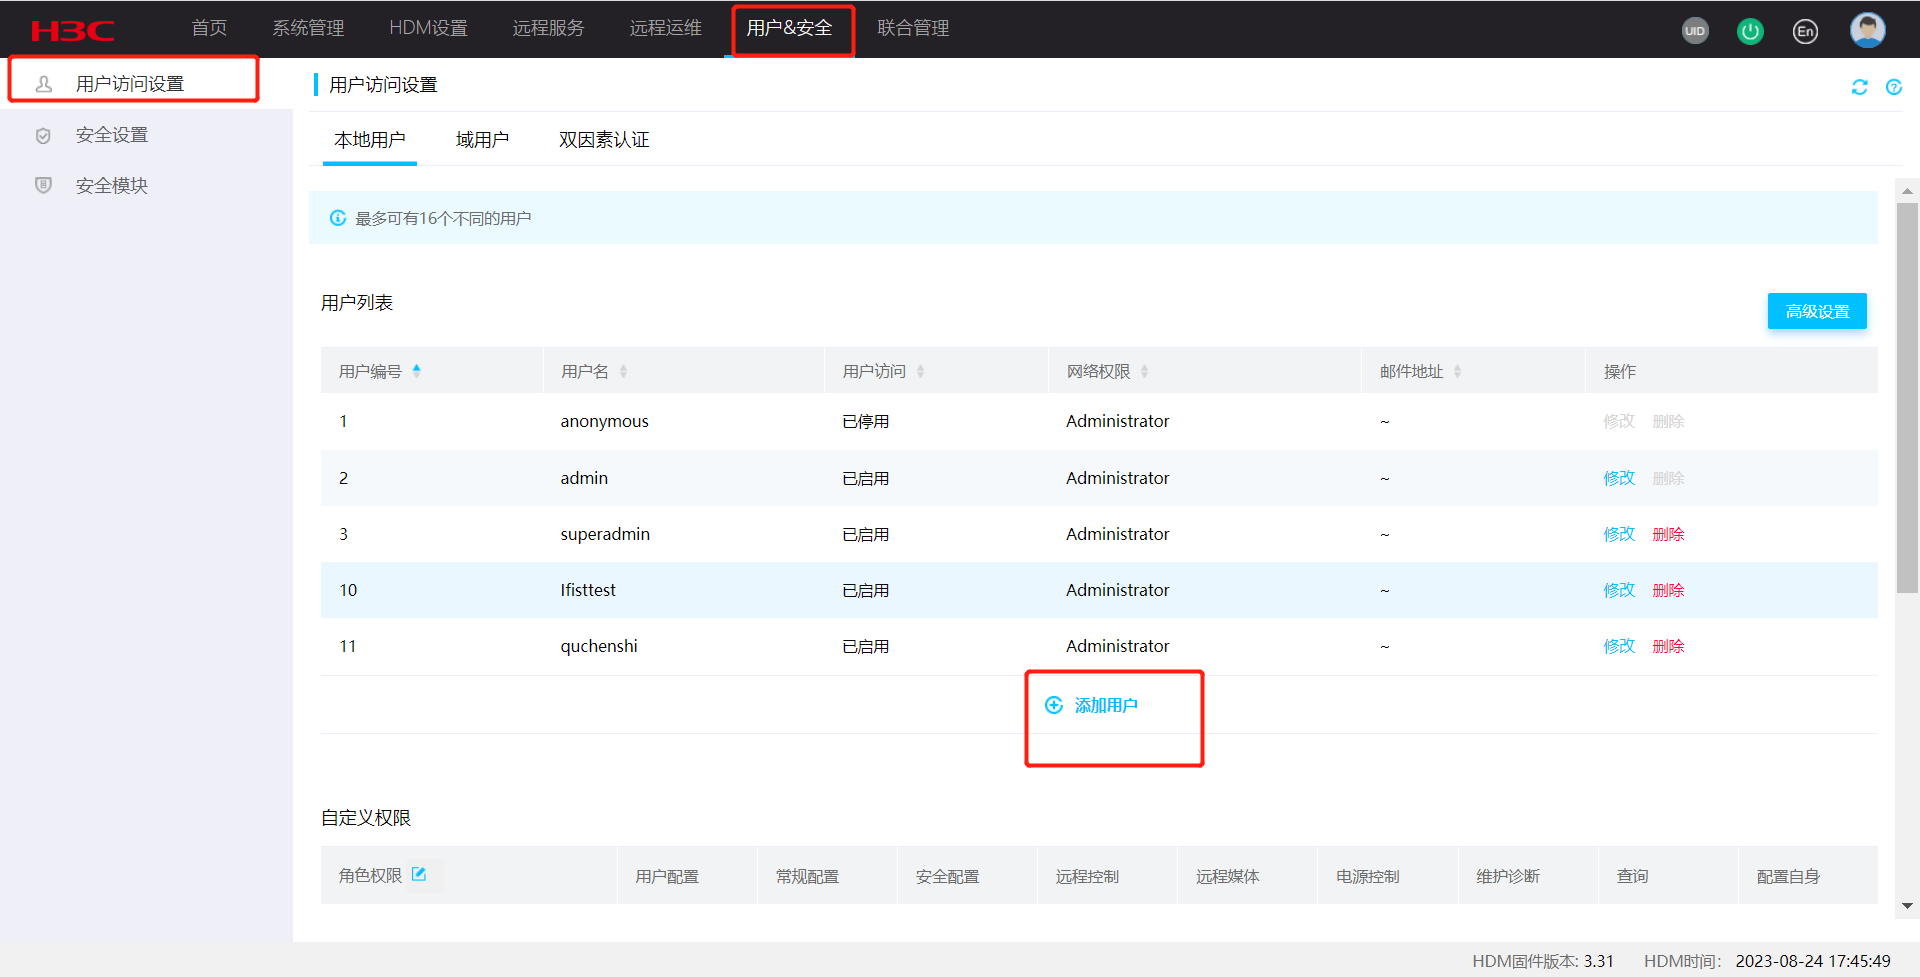Image resolution: width=1920 pixels, height=977 pixels.
Task: Click the H3C logo
Action: click(x=72, y=30)
